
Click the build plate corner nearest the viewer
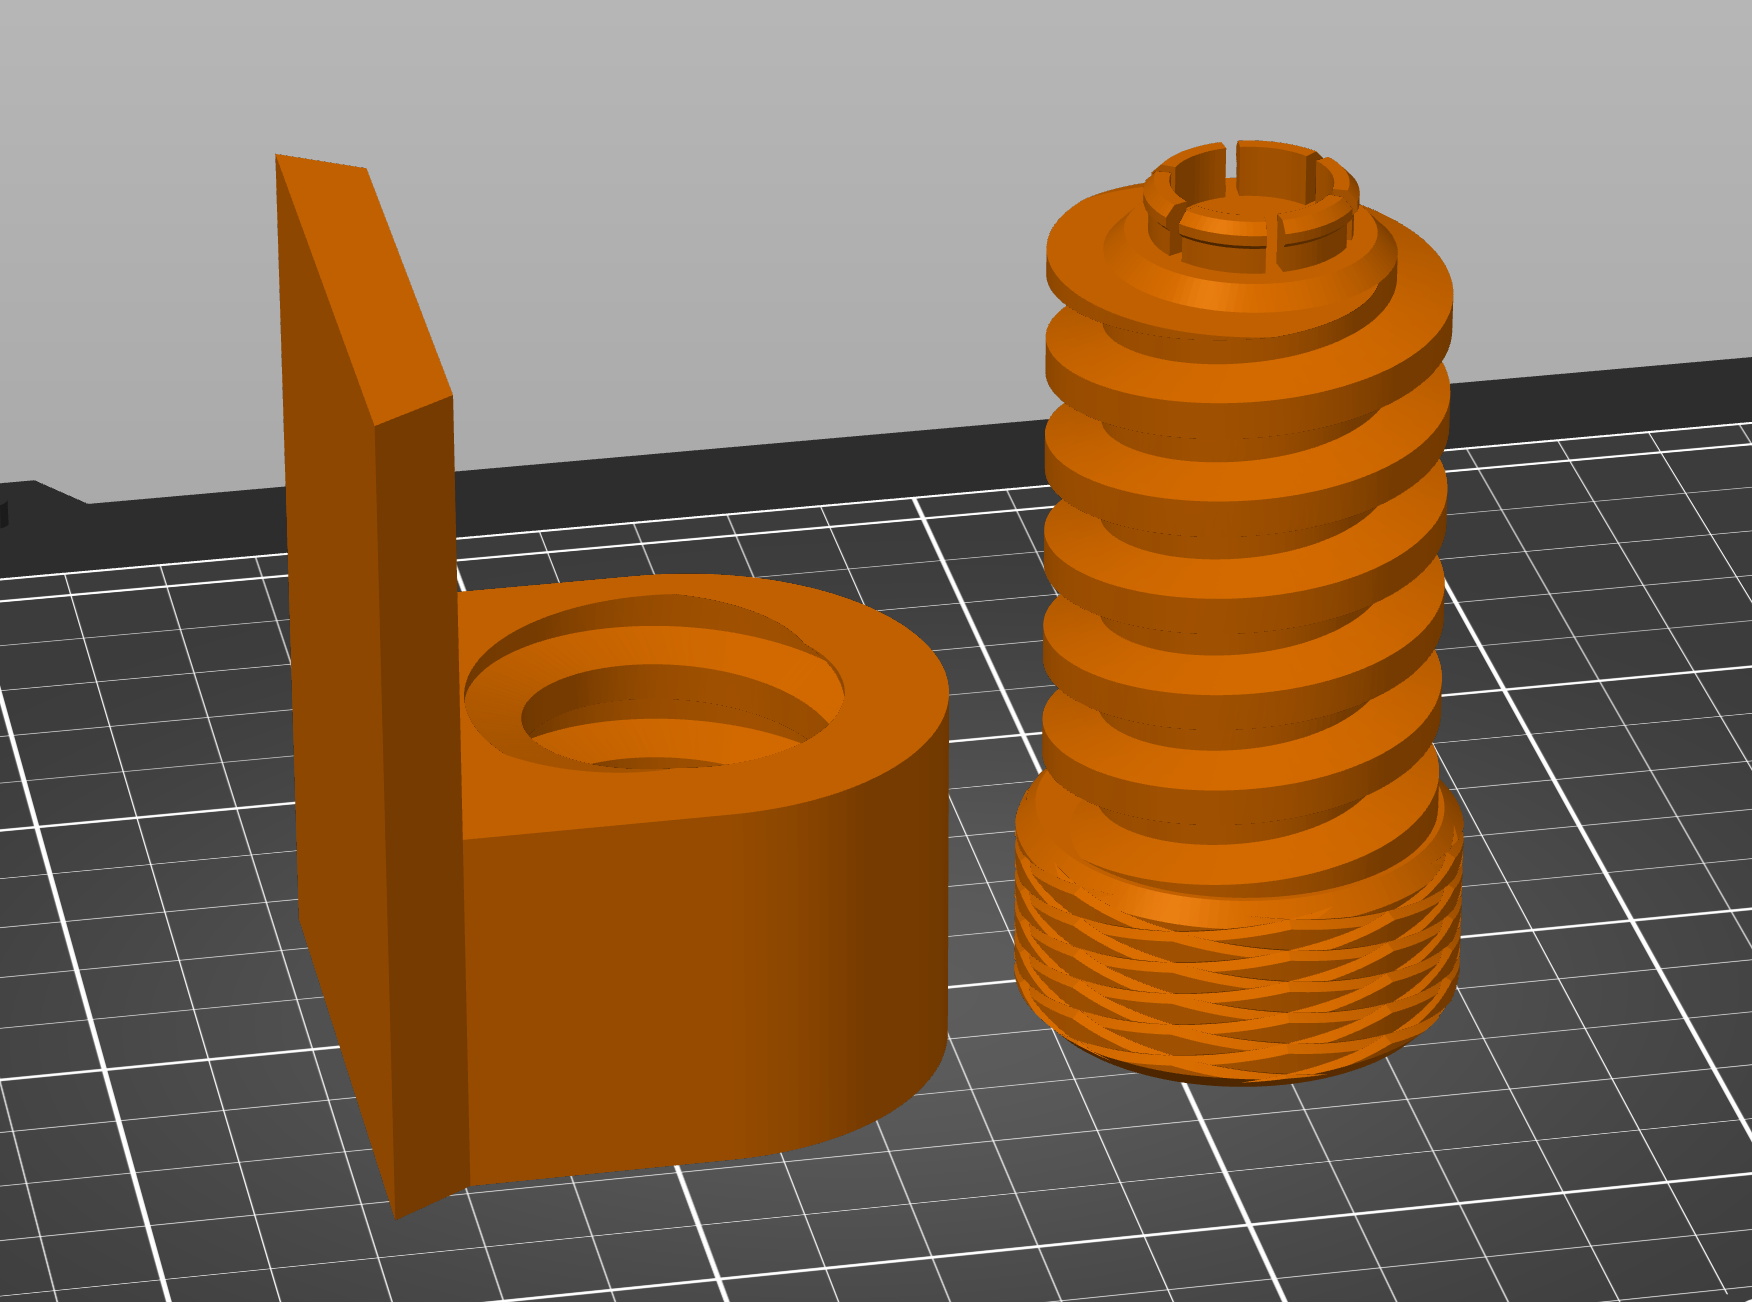click(x=880, y=1290)
